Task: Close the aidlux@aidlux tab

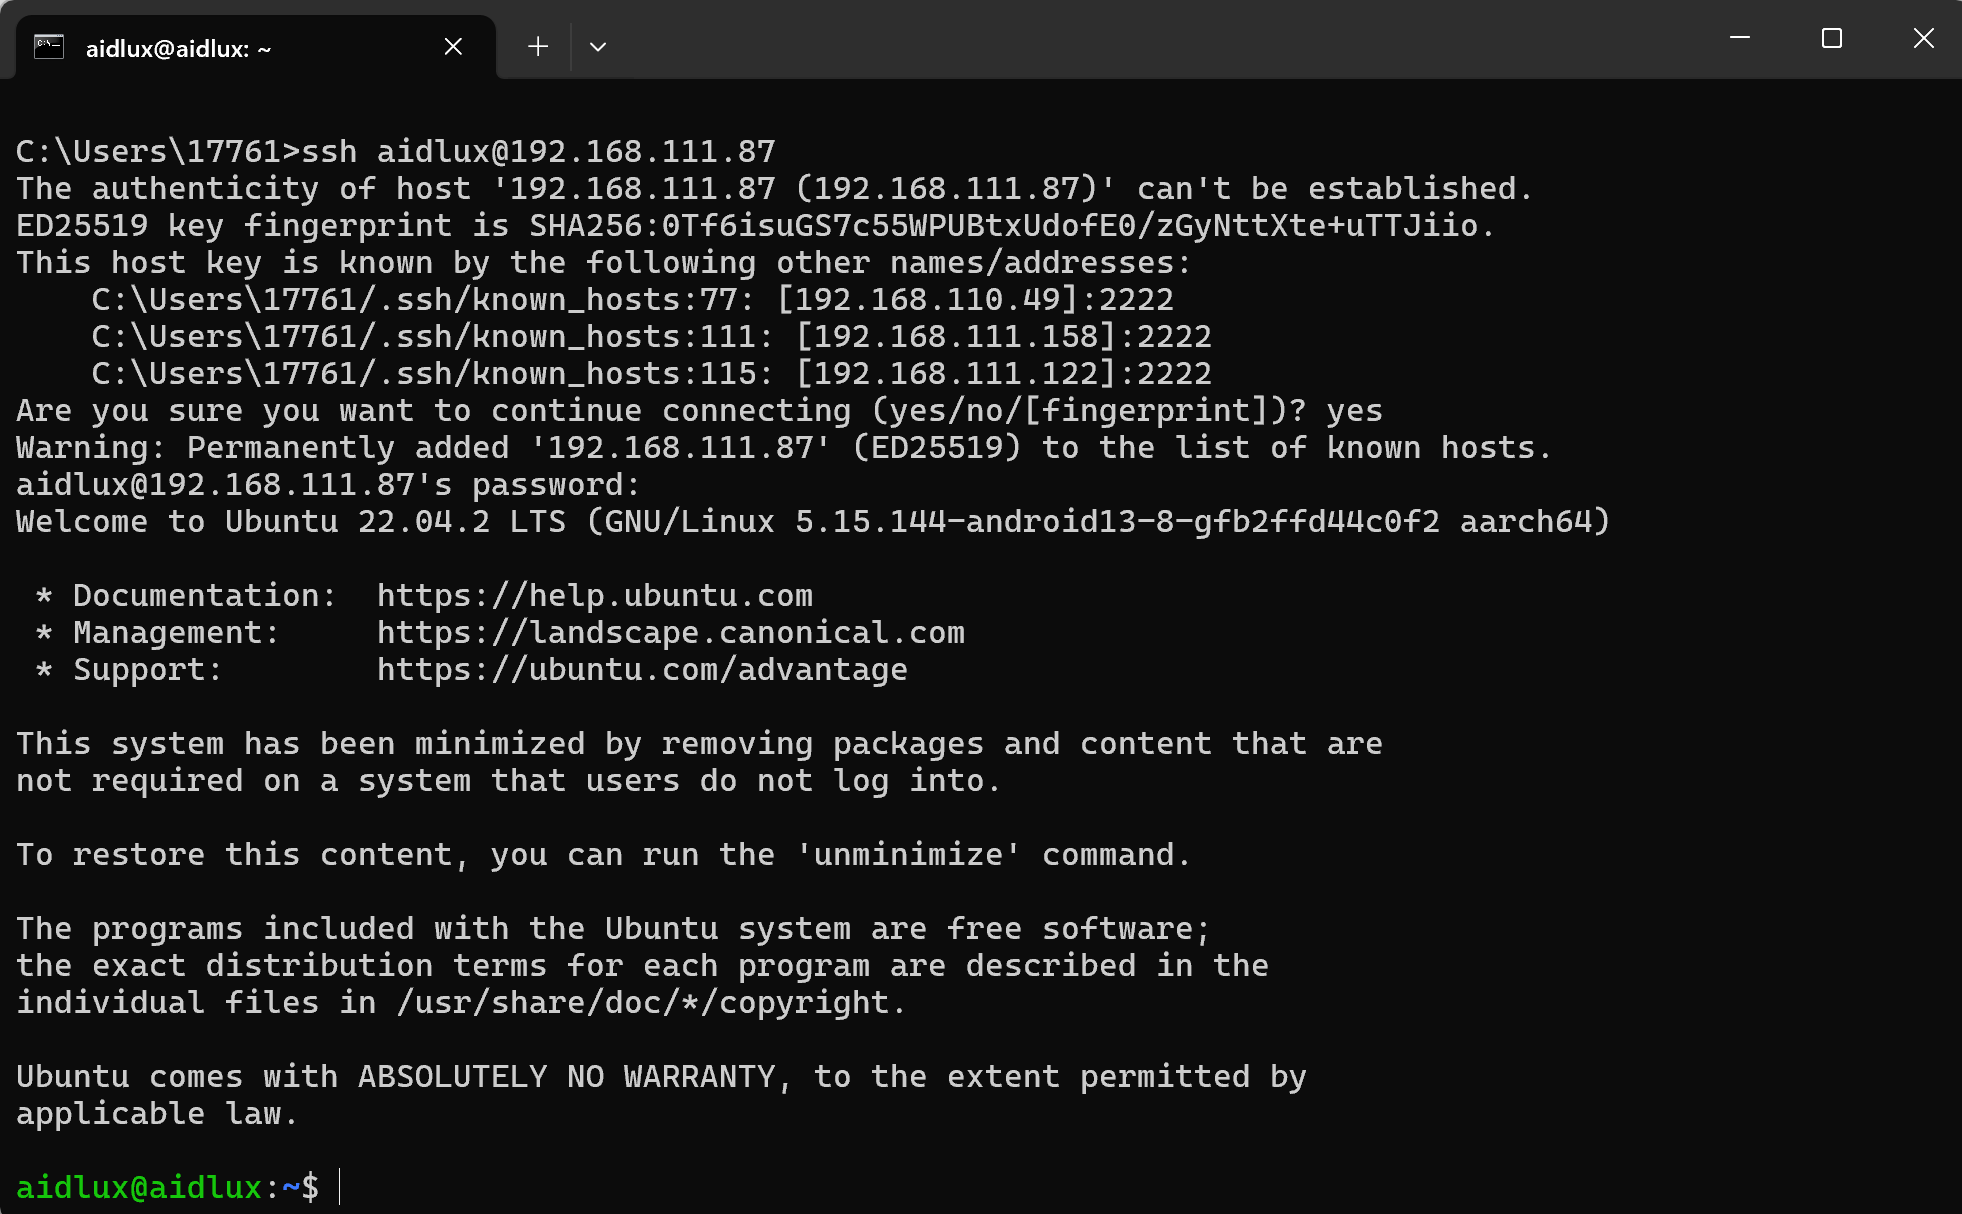Action: [x=453, y=47]
